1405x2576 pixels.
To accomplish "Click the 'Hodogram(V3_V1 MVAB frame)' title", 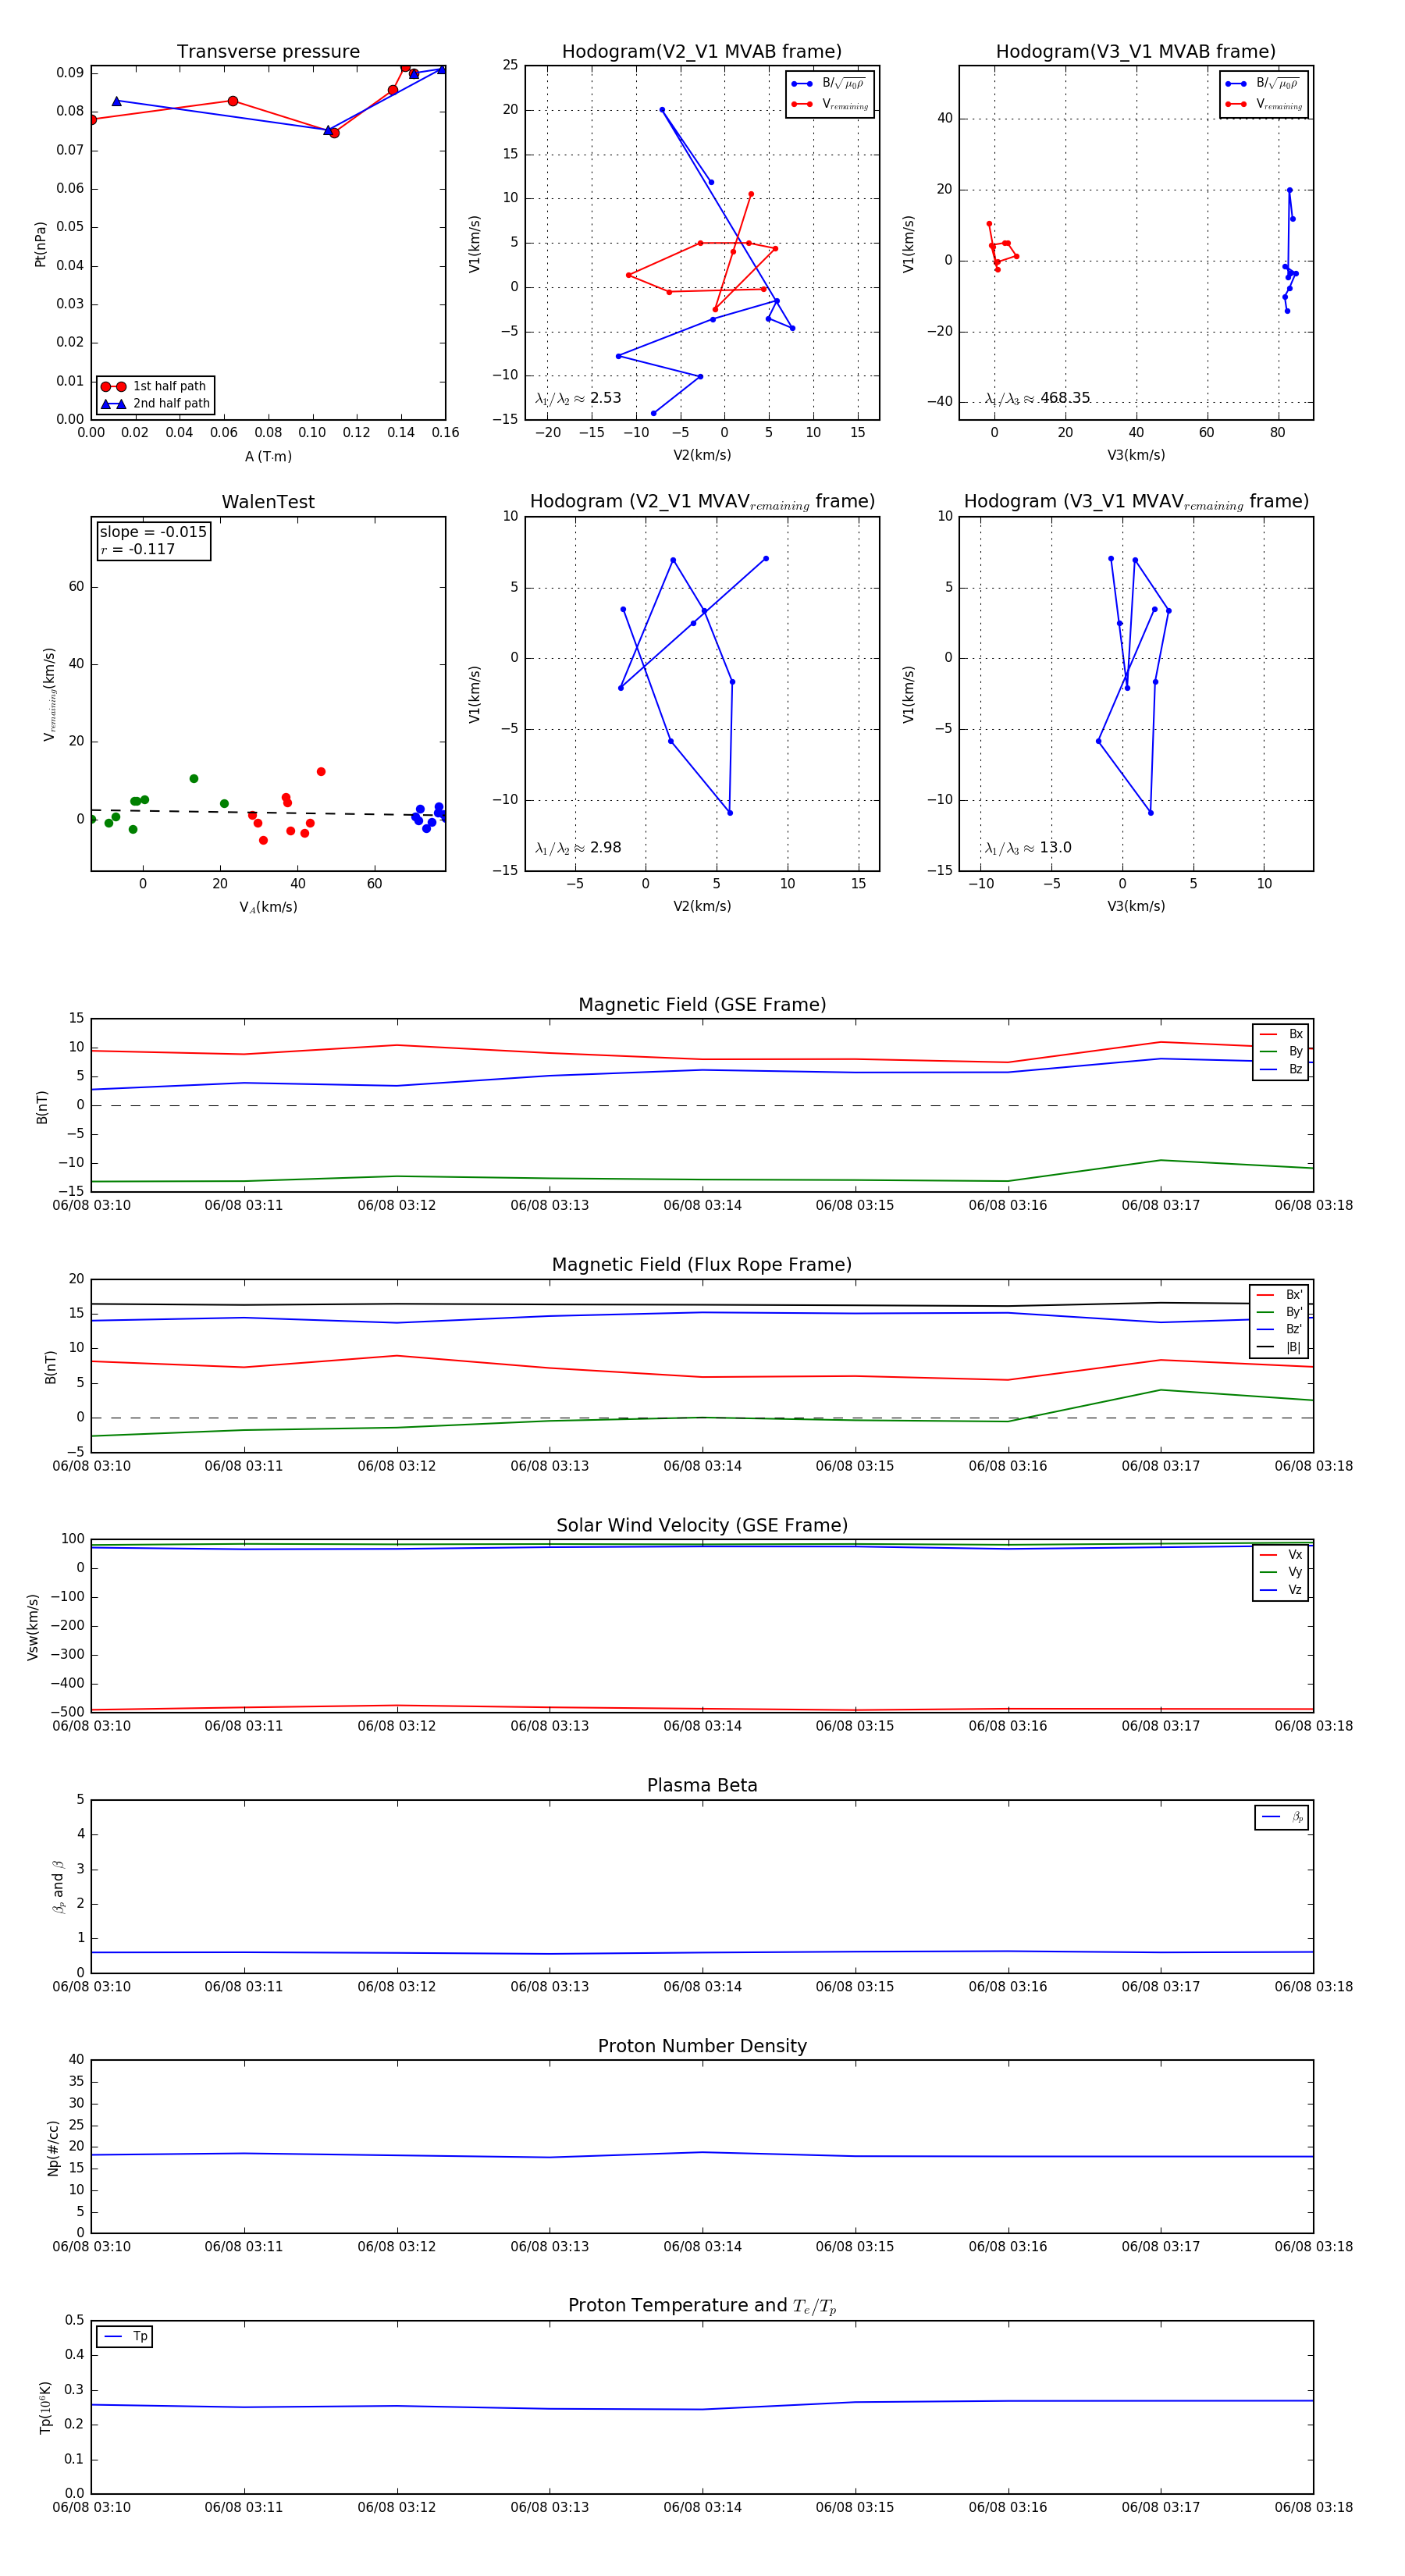I will [x=1136, y=52].
